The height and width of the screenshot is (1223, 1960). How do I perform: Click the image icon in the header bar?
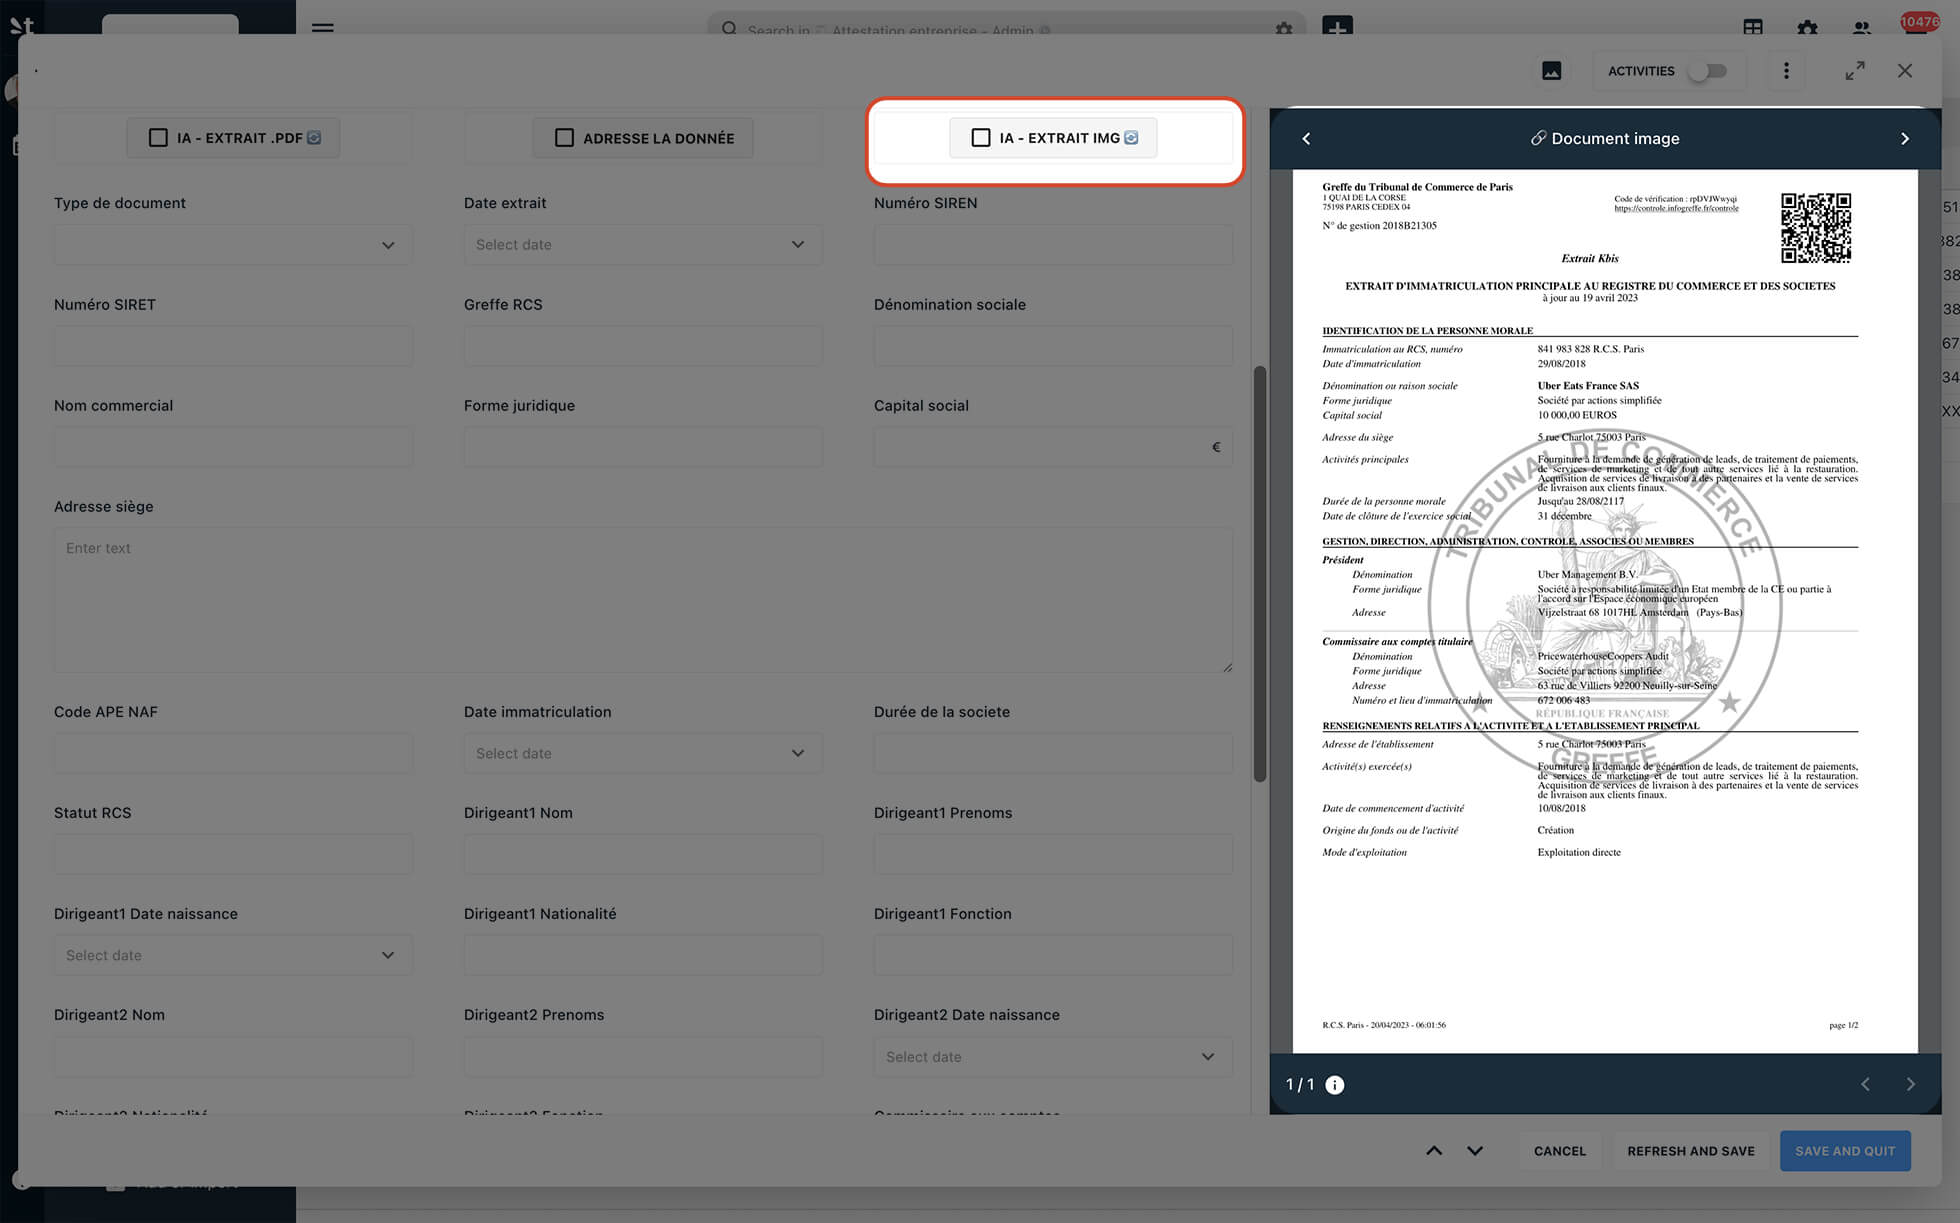pos(1551,71)
